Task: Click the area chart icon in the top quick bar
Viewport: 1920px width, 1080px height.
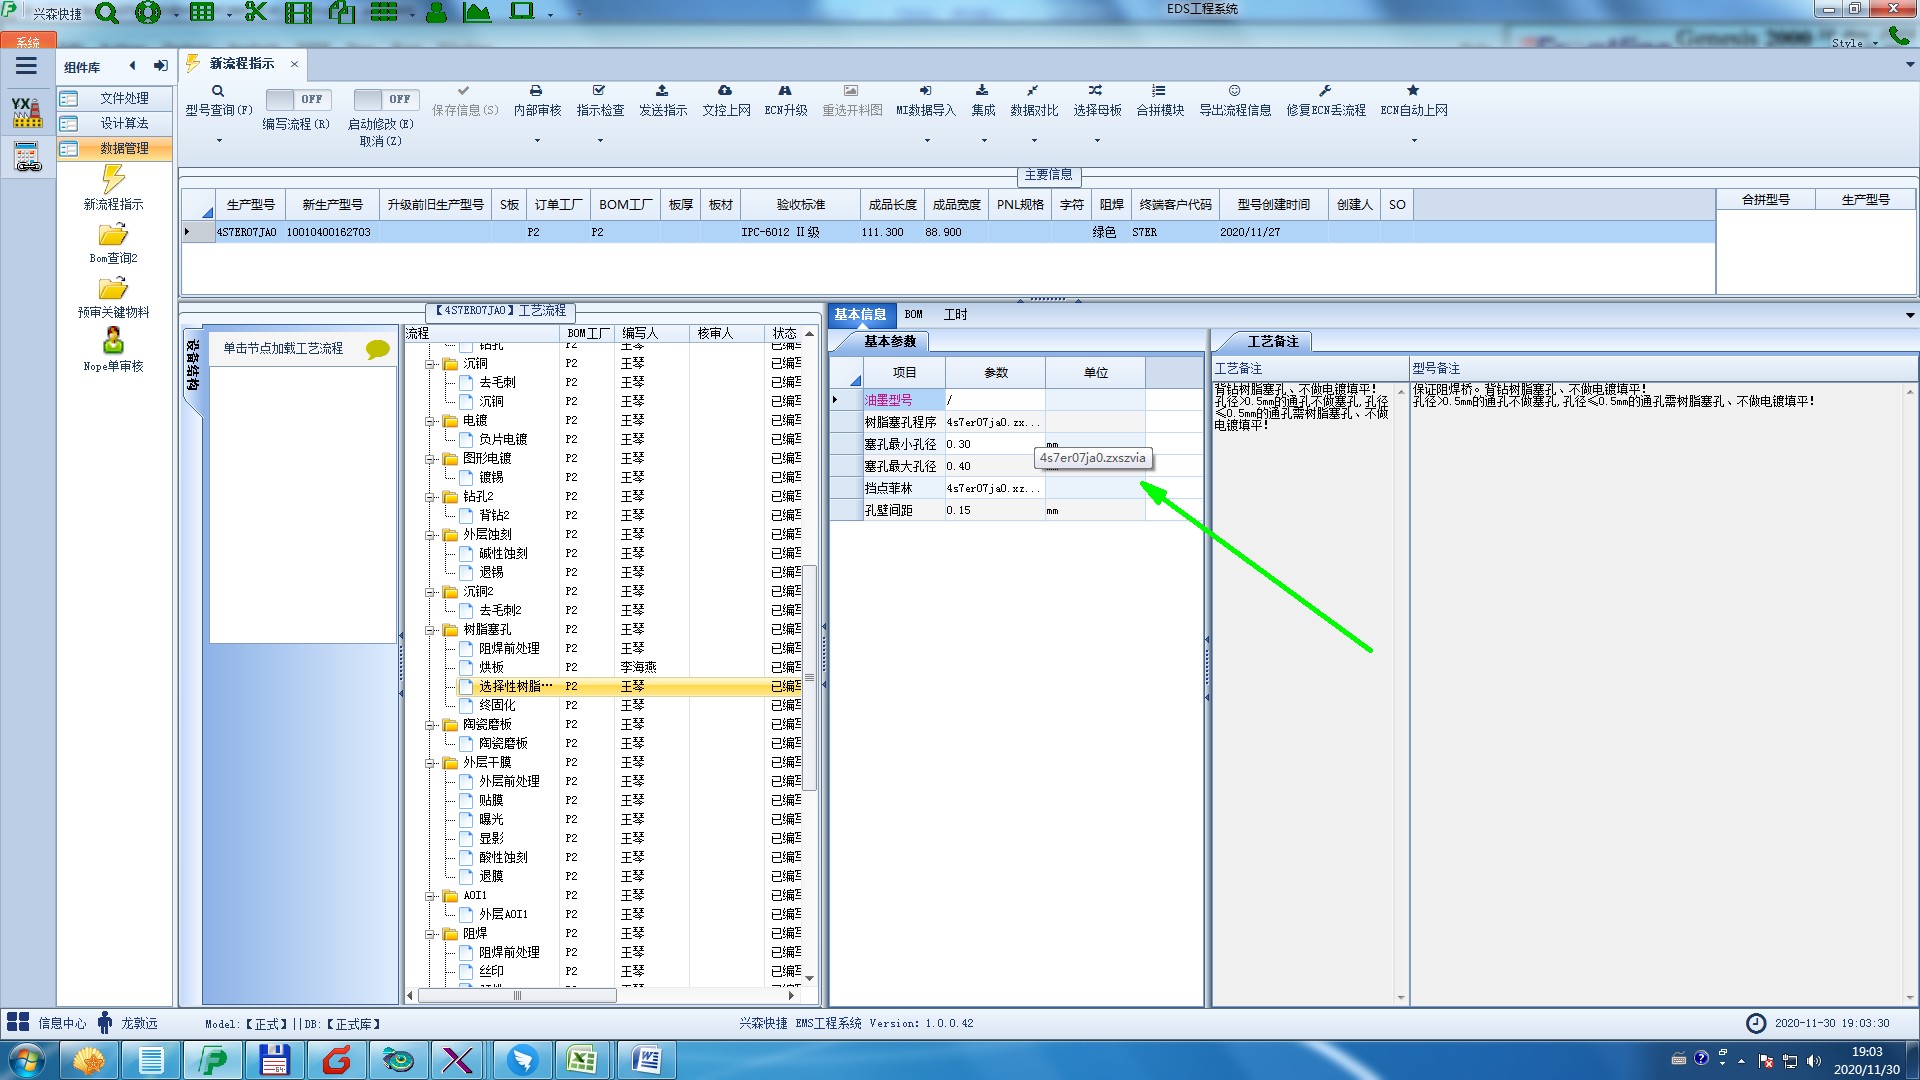Action: 477,13
